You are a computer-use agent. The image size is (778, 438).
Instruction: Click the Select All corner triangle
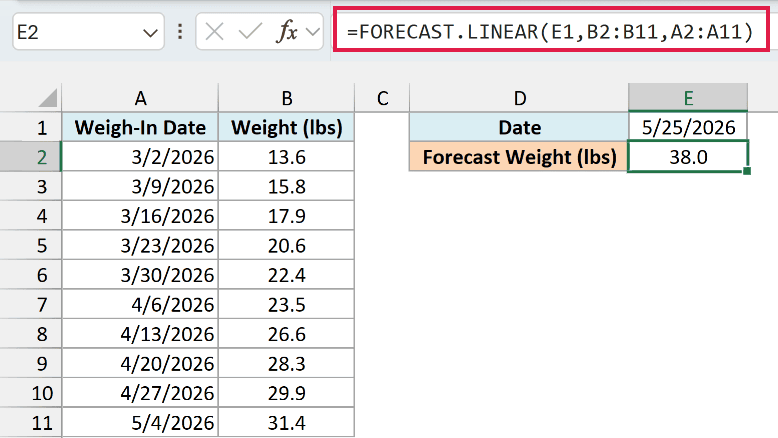[48, 97]
